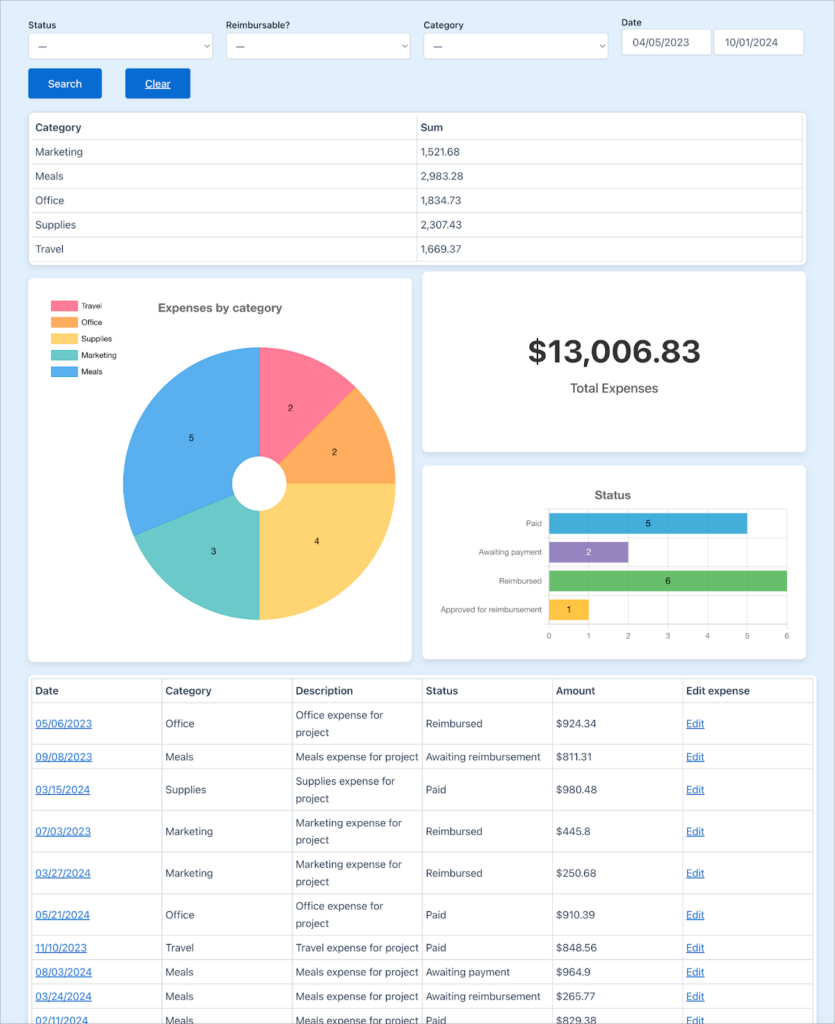Image resolution: width=835 pixels, height=1024 pixels.
Task: Open the Category filter dropdown
Action: pyautogui.click(x=514, y=45)
